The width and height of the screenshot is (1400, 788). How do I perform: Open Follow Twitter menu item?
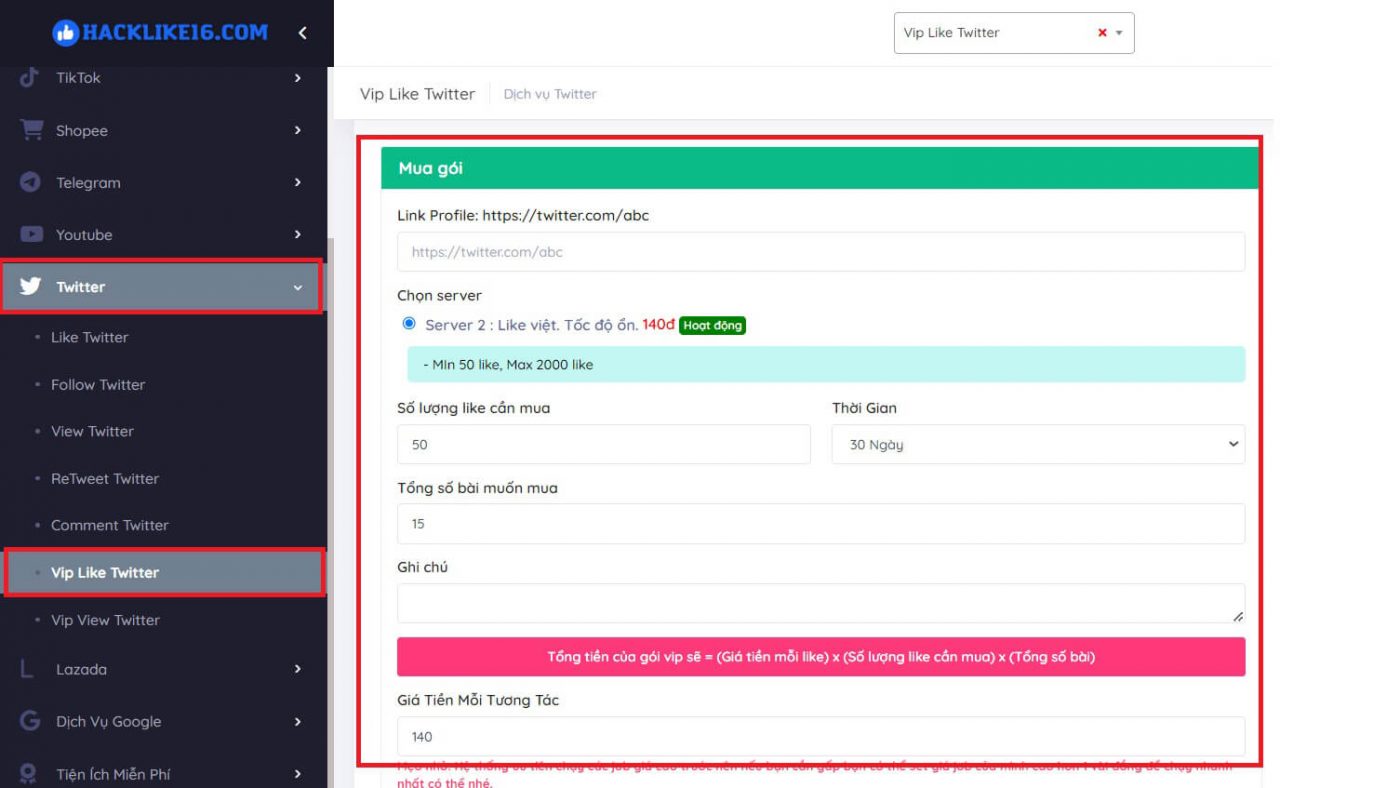click(x=98, y=385)
